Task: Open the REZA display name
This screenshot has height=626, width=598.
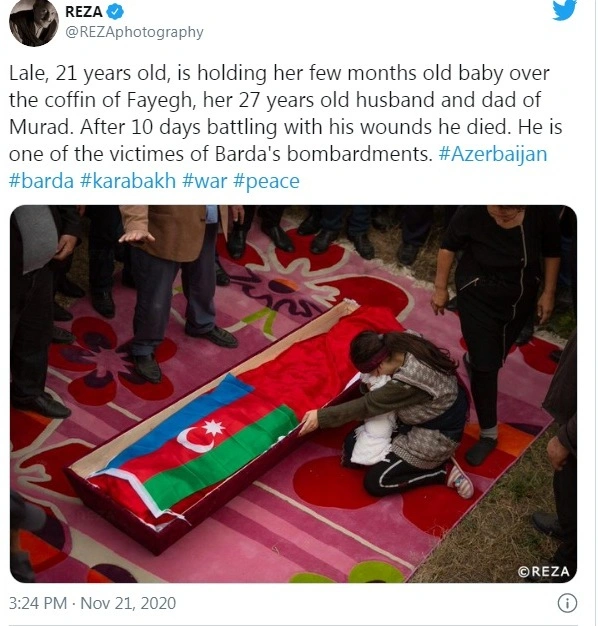Action: click(x=84, y=12)
